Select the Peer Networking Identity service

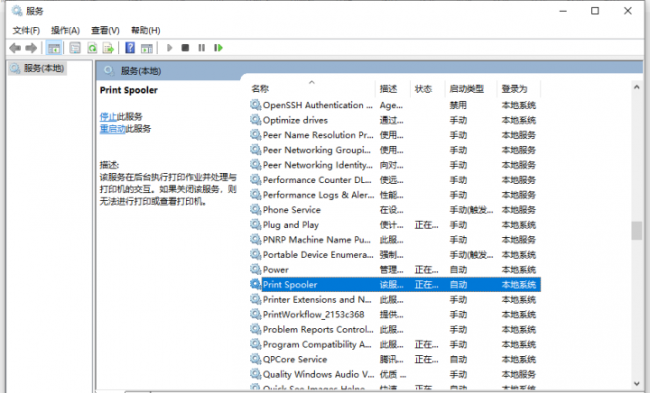click(395, 165)
